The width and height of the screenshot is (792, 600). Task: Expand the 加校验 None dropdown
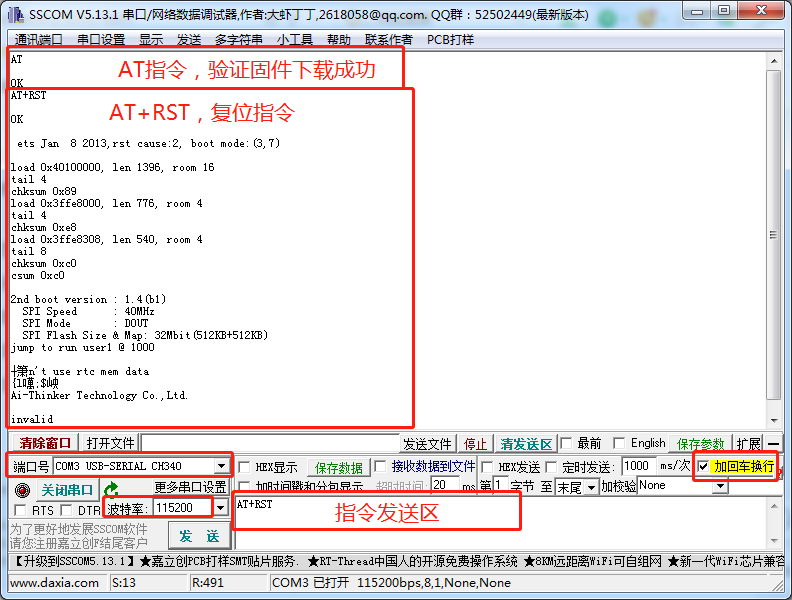point(721,486)
